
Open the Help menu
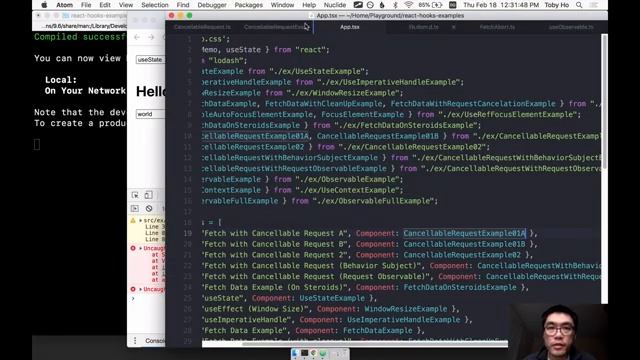point(309,5)
